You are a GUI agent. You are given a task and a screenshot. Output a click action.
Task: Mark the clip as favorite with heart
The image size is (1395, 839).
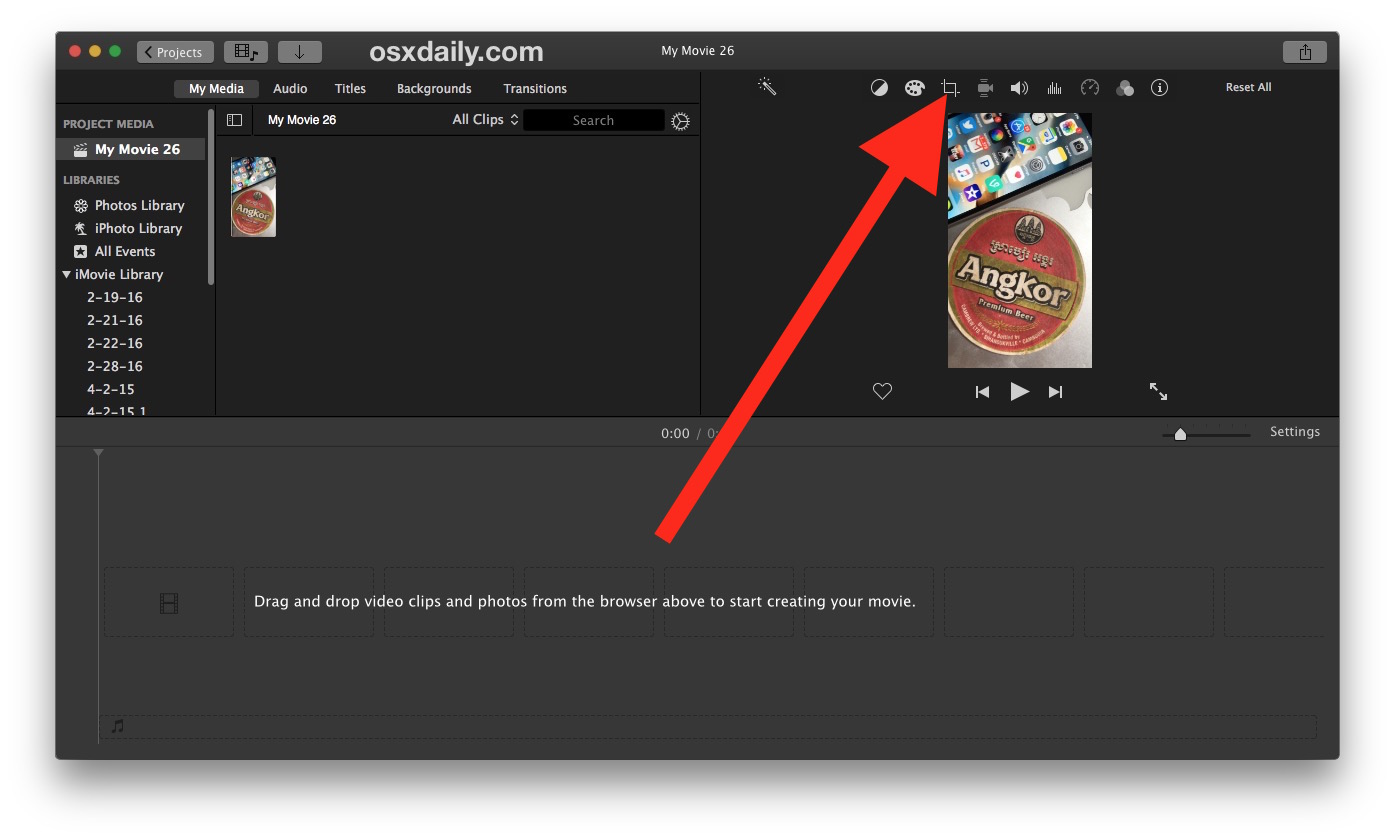[882, 392]
